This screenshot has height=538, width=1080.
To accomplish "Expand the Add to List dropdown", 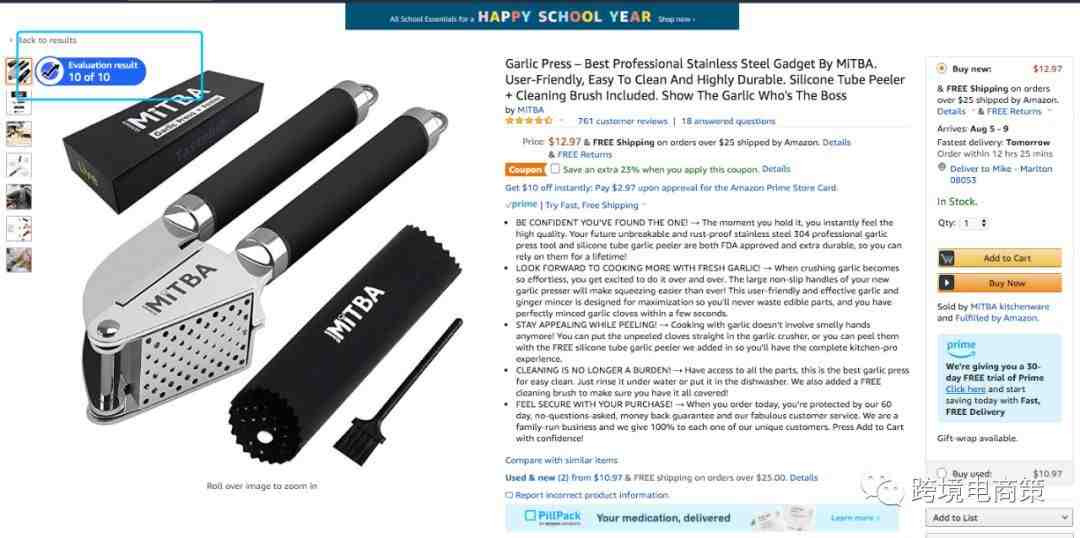I will 998,517.
